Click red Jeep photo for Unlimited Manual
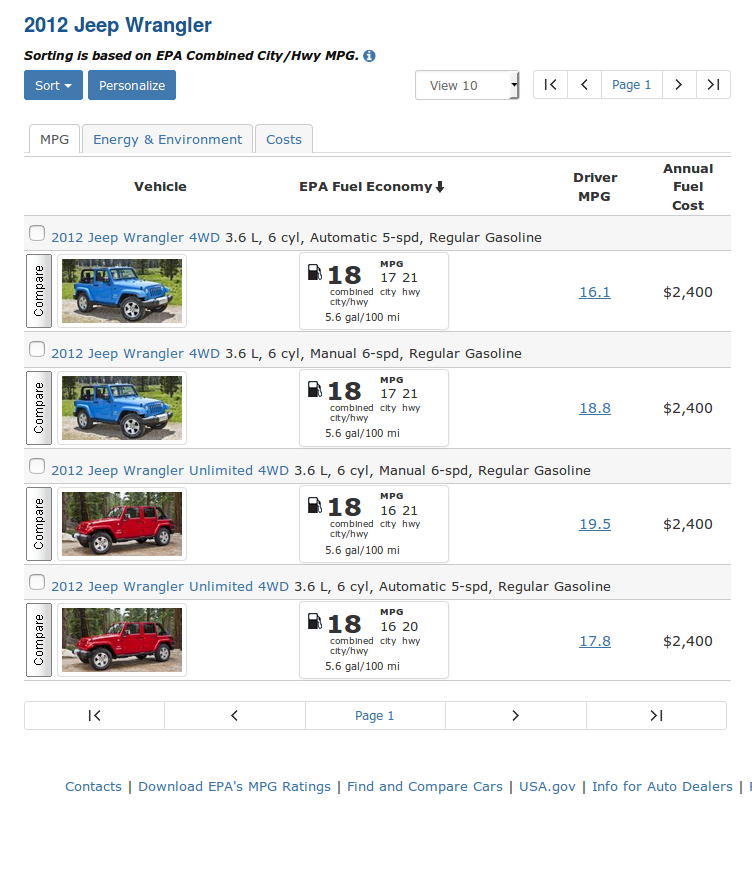The height and width of the screenshot is (895, 752). point(122,524)
